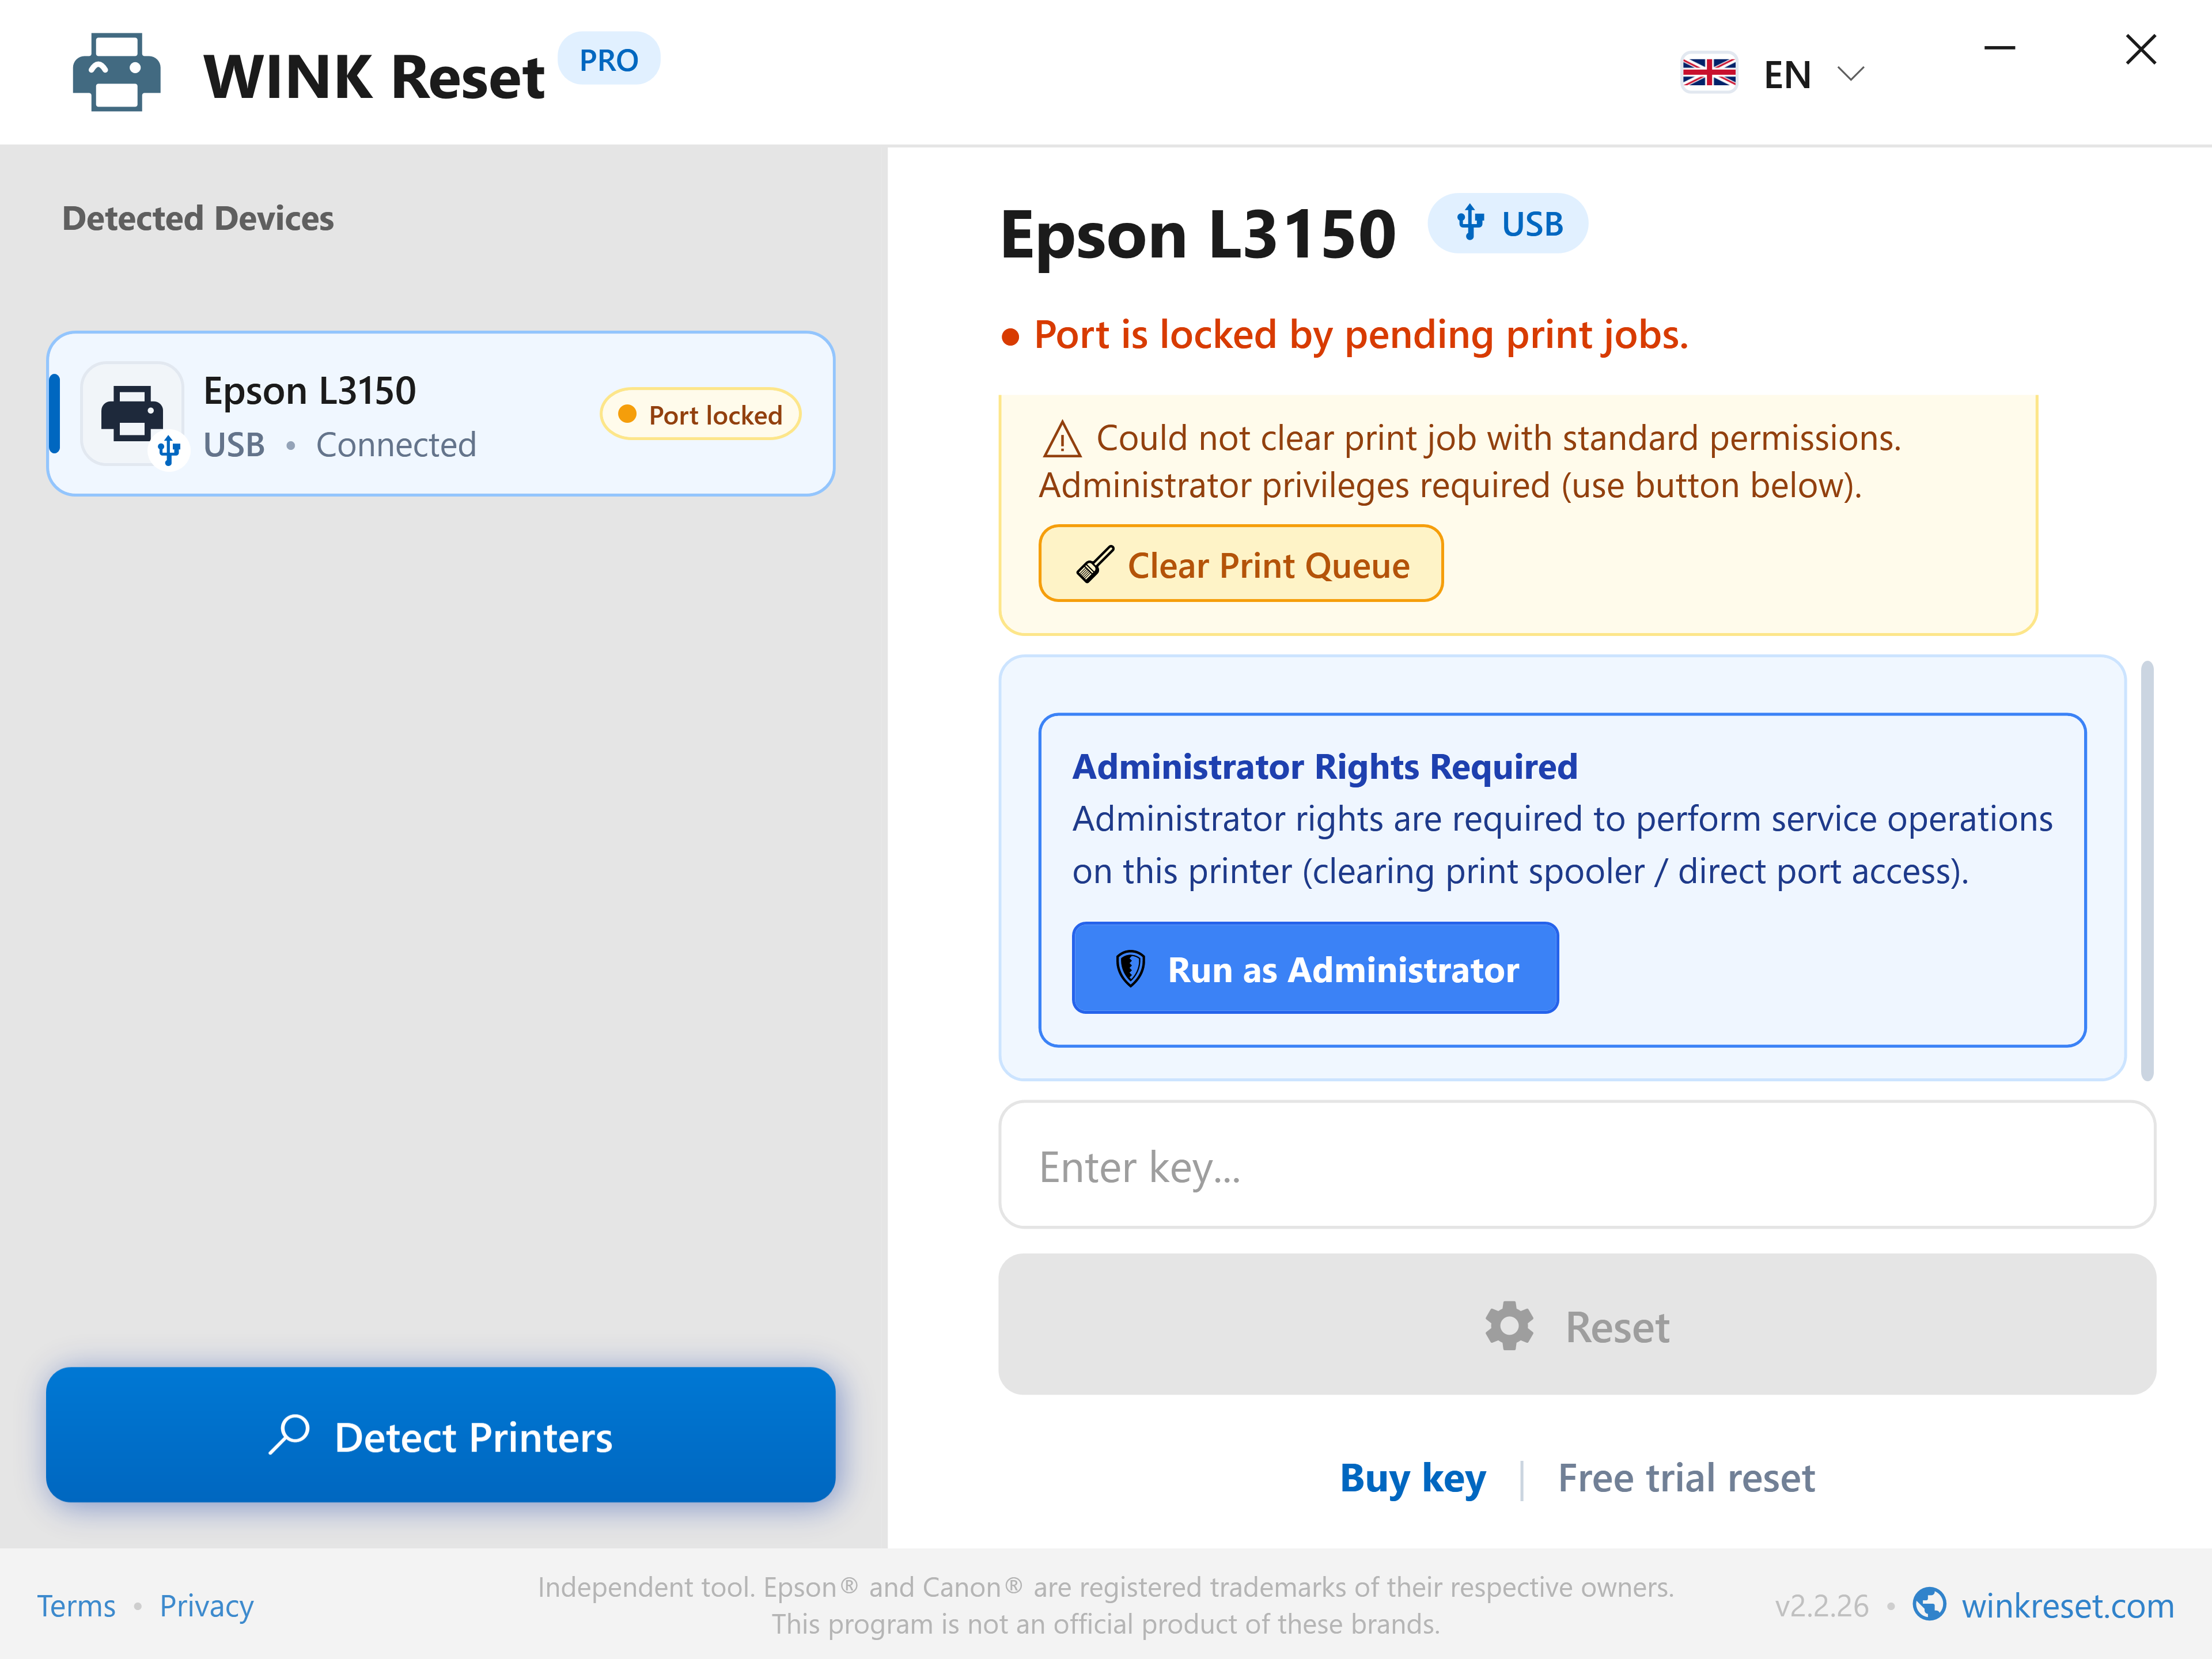
Task: Click the Administrator Rights Required heading
Action: [1325, 766]
